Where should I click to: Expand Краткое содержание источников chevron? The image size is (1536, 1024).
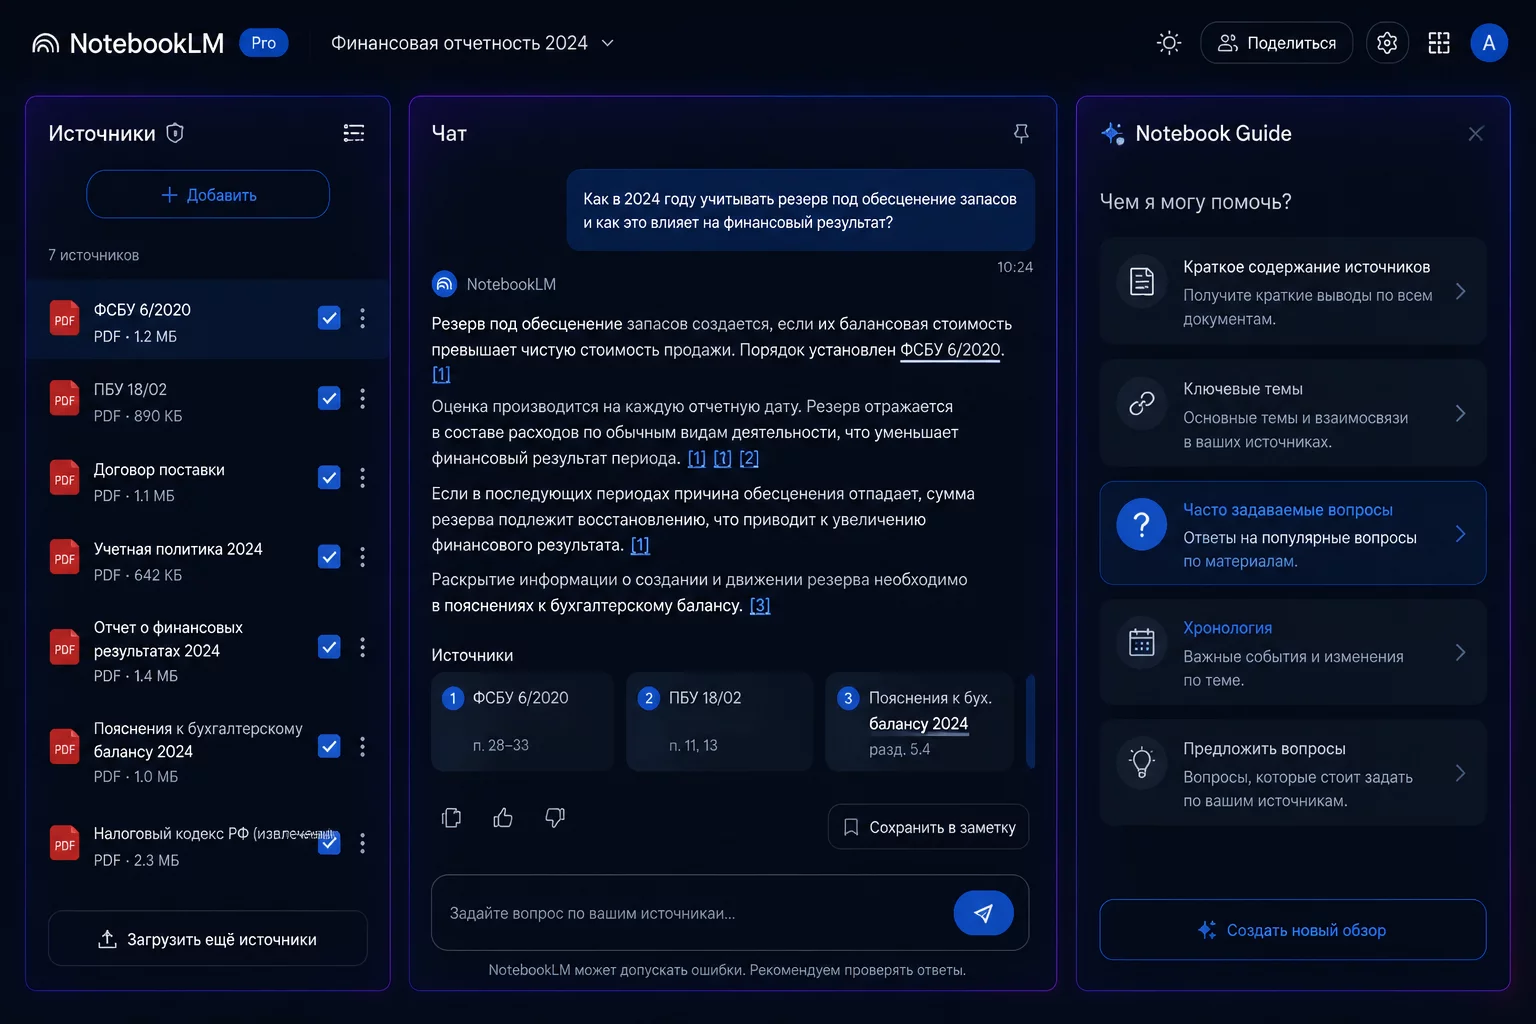(x=1460, y=291)
